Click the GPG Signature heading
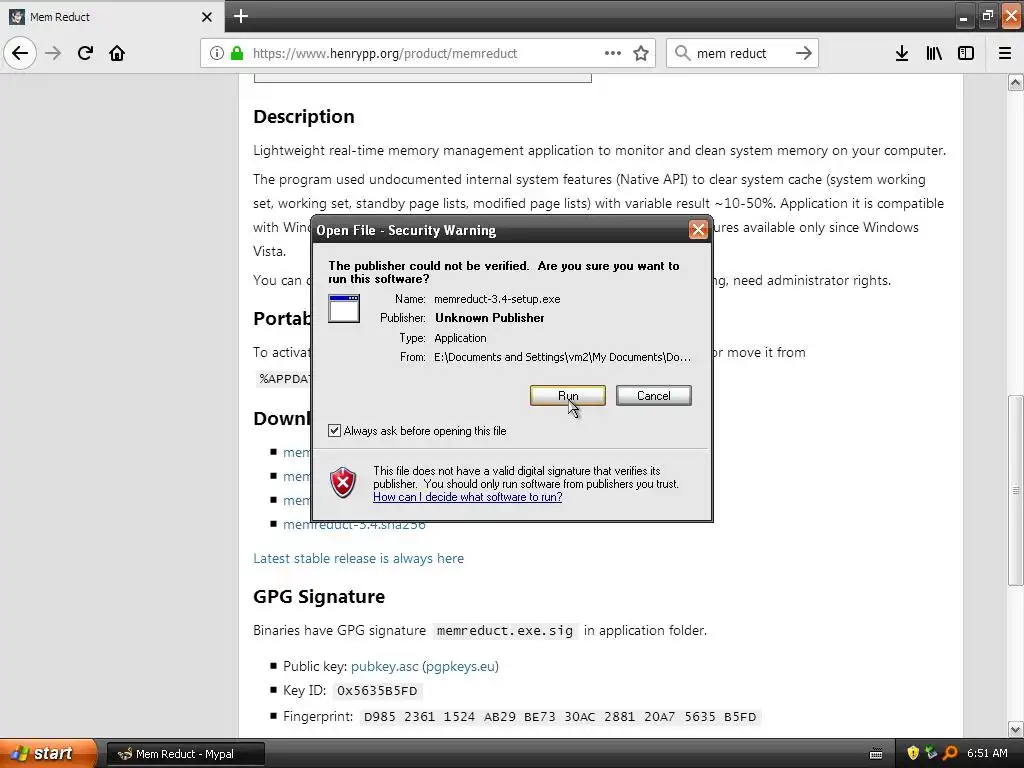The width and height of the screenshot is (1024, 768). click(x=319, y=596)
